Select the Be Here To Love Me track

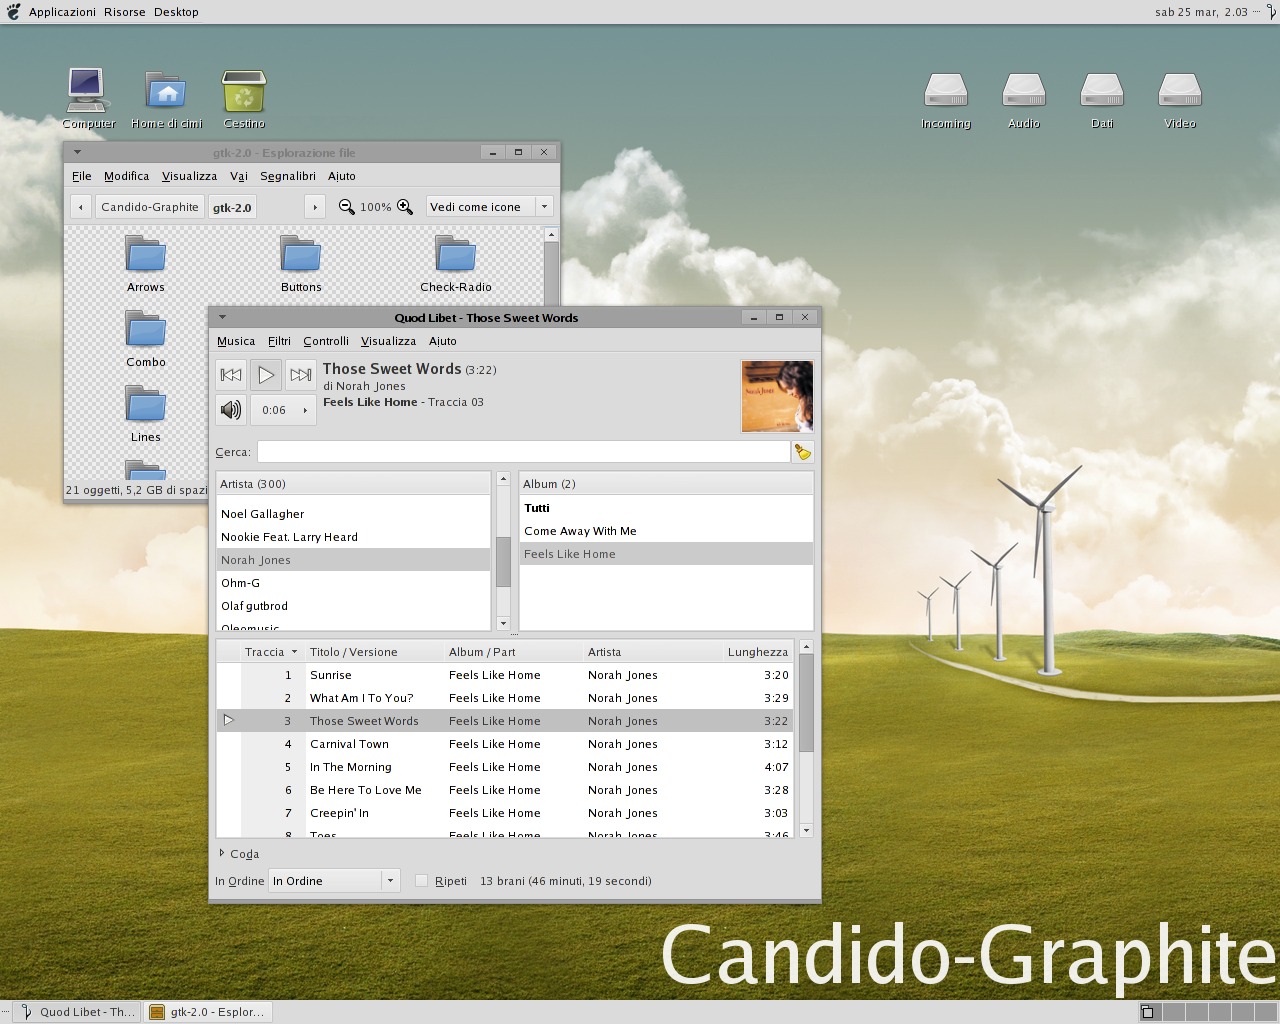coord(505,790)
